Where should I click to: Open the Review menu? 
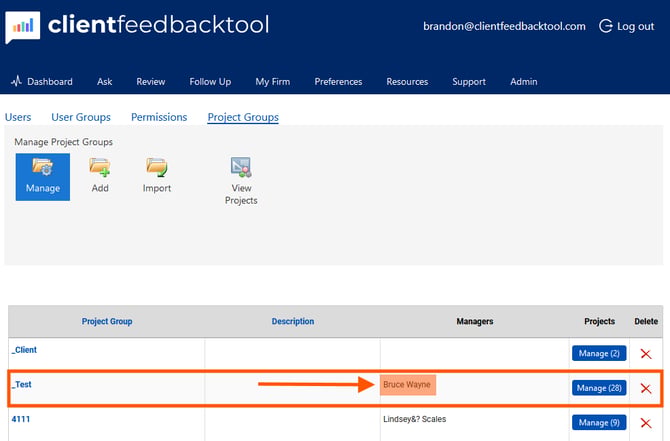coord(151,82)
